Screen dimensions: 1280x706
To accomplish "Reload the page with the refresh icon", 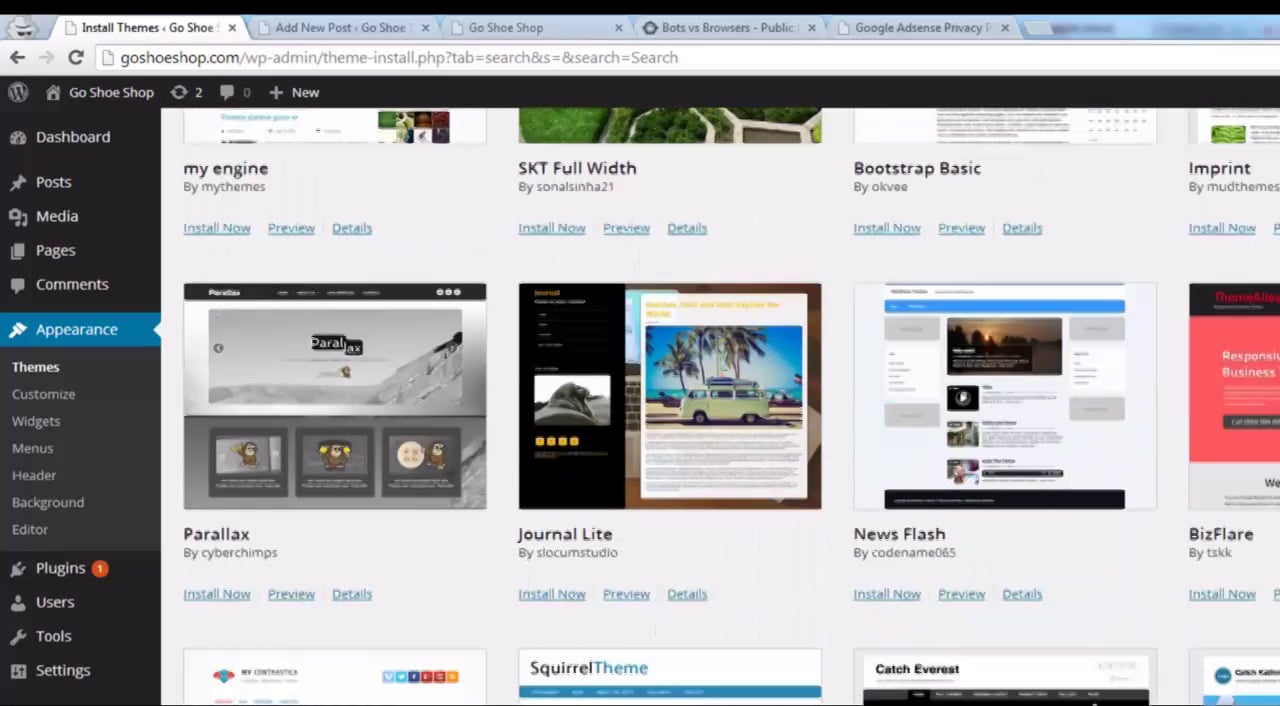I will click(x=75, y=57).
